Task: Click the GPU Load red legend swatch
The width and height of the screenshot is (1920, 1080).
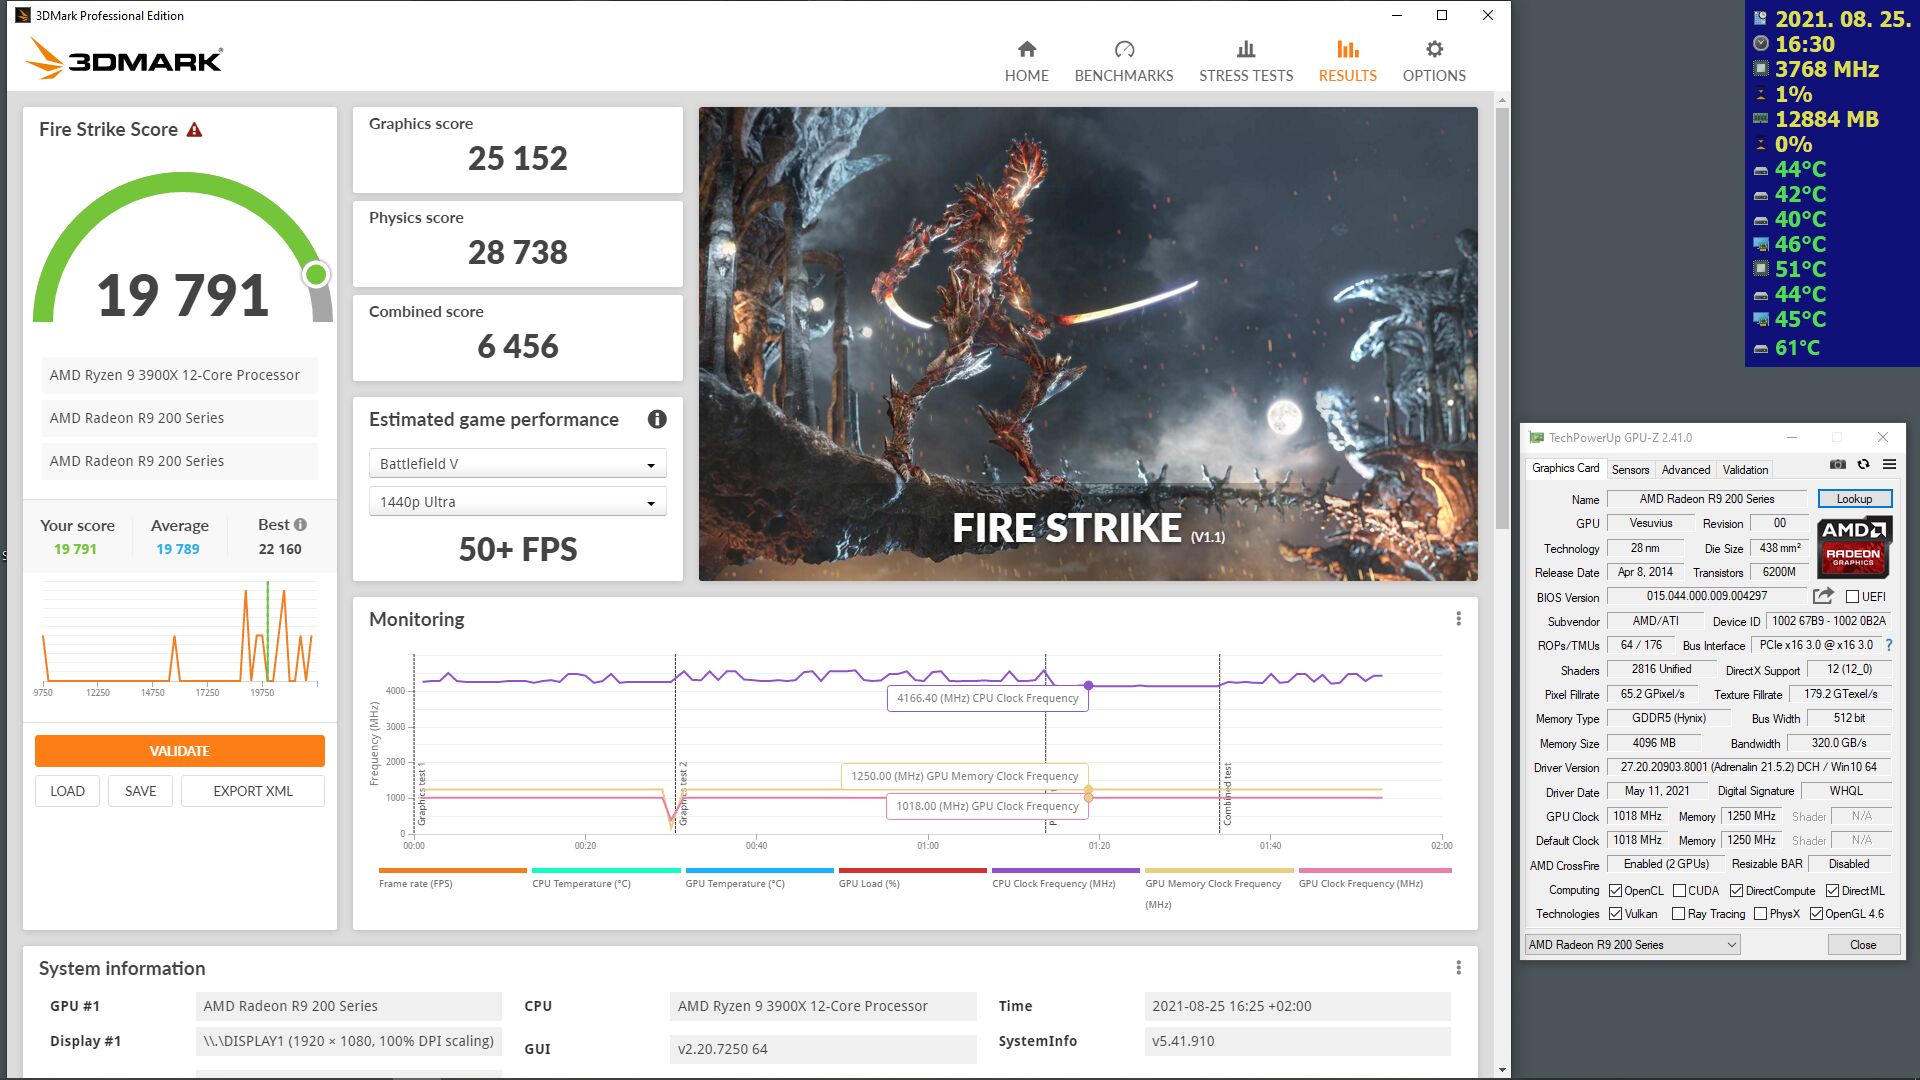Action: pos(912,870)
